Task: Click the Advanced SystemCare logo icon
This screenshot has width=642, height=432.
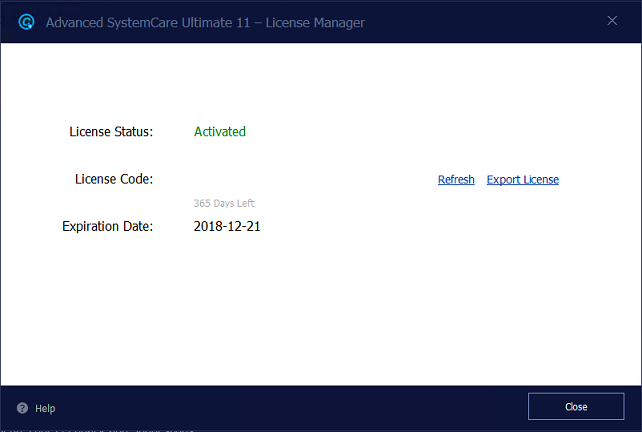Action: coord(27,22)
